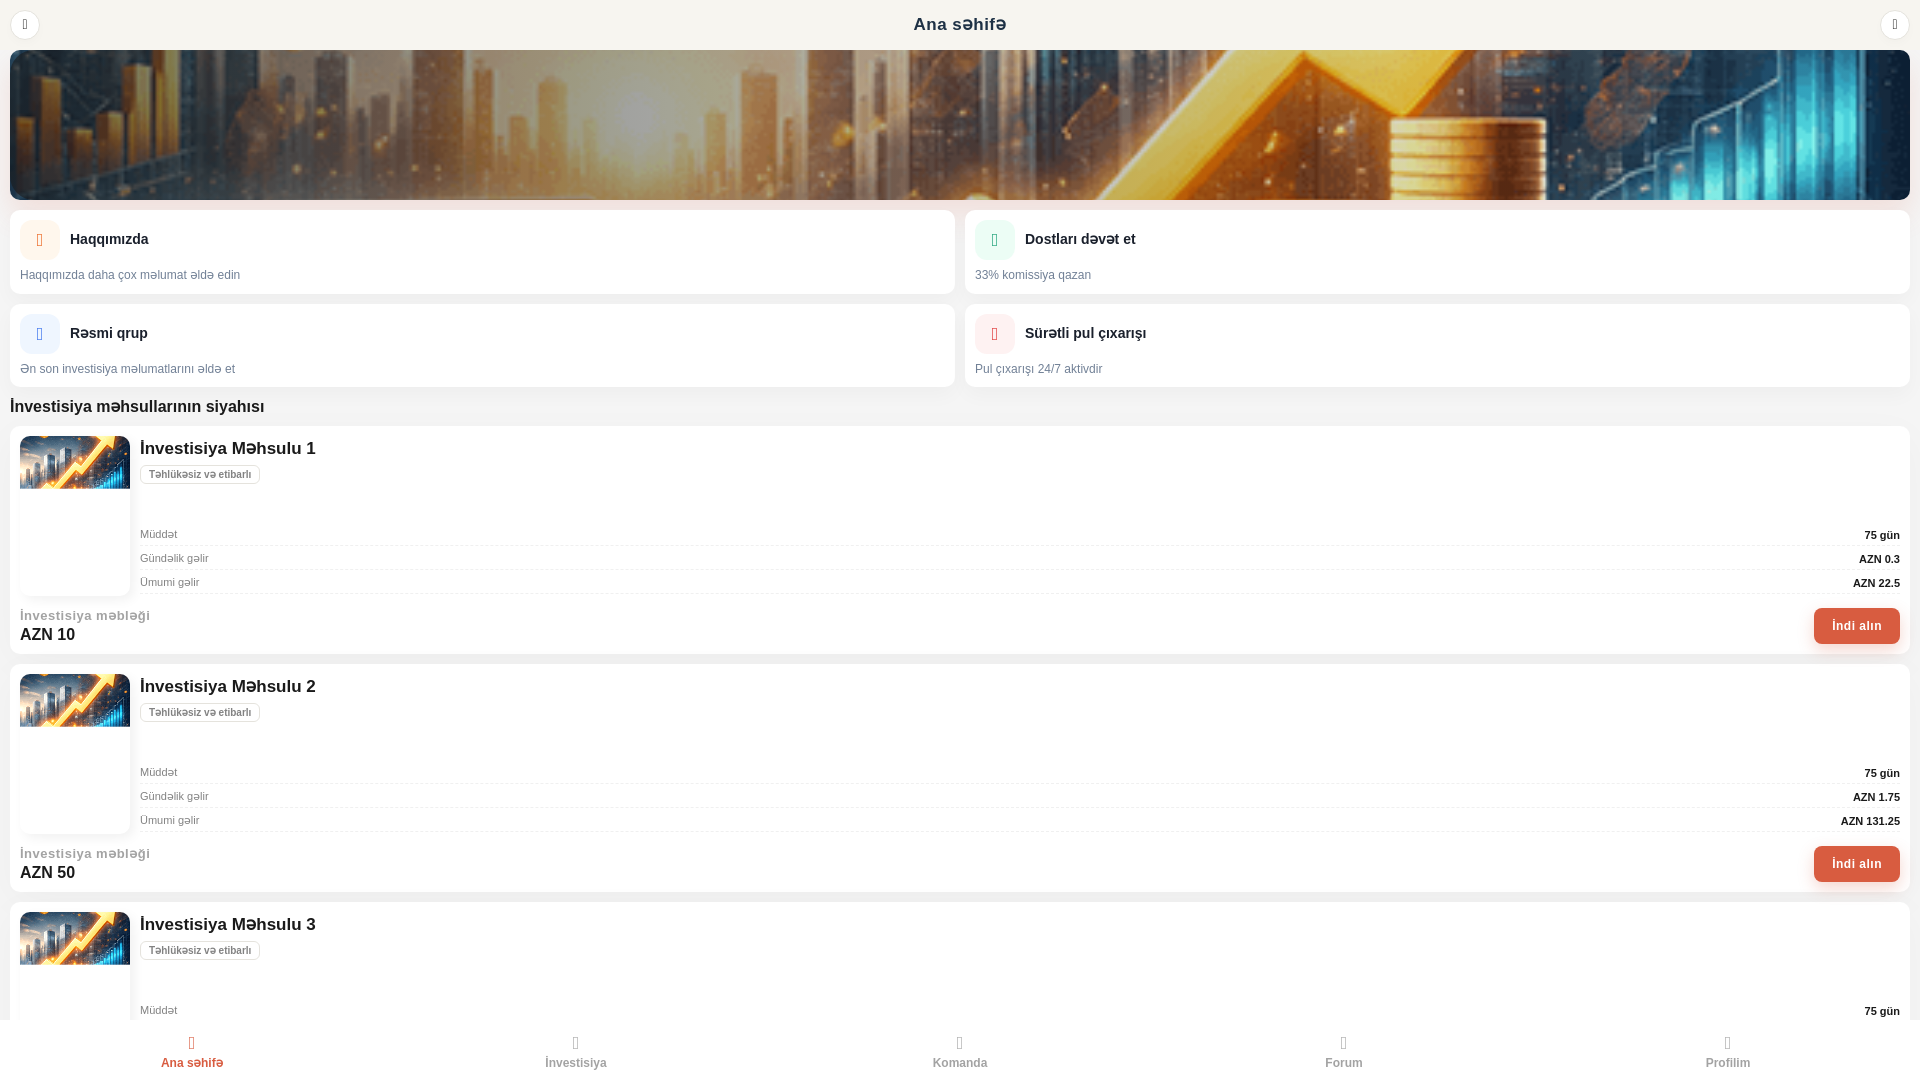Viewport: 1920px width, 1080px height.
Task: Click the Ana səhifə page title
Action: click(960, 25)
